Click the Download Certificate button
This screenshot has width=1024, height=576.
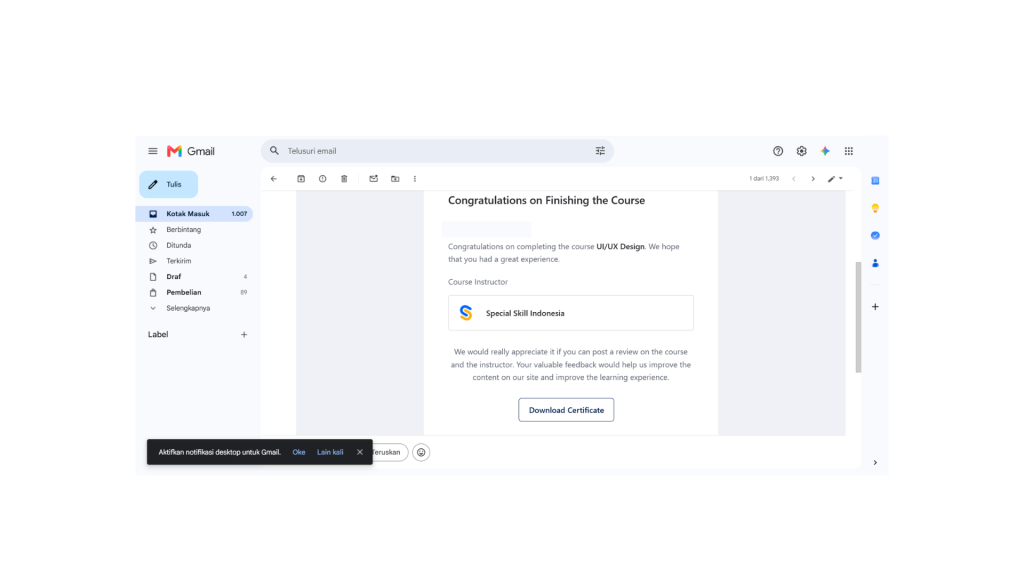pos(566,410)
